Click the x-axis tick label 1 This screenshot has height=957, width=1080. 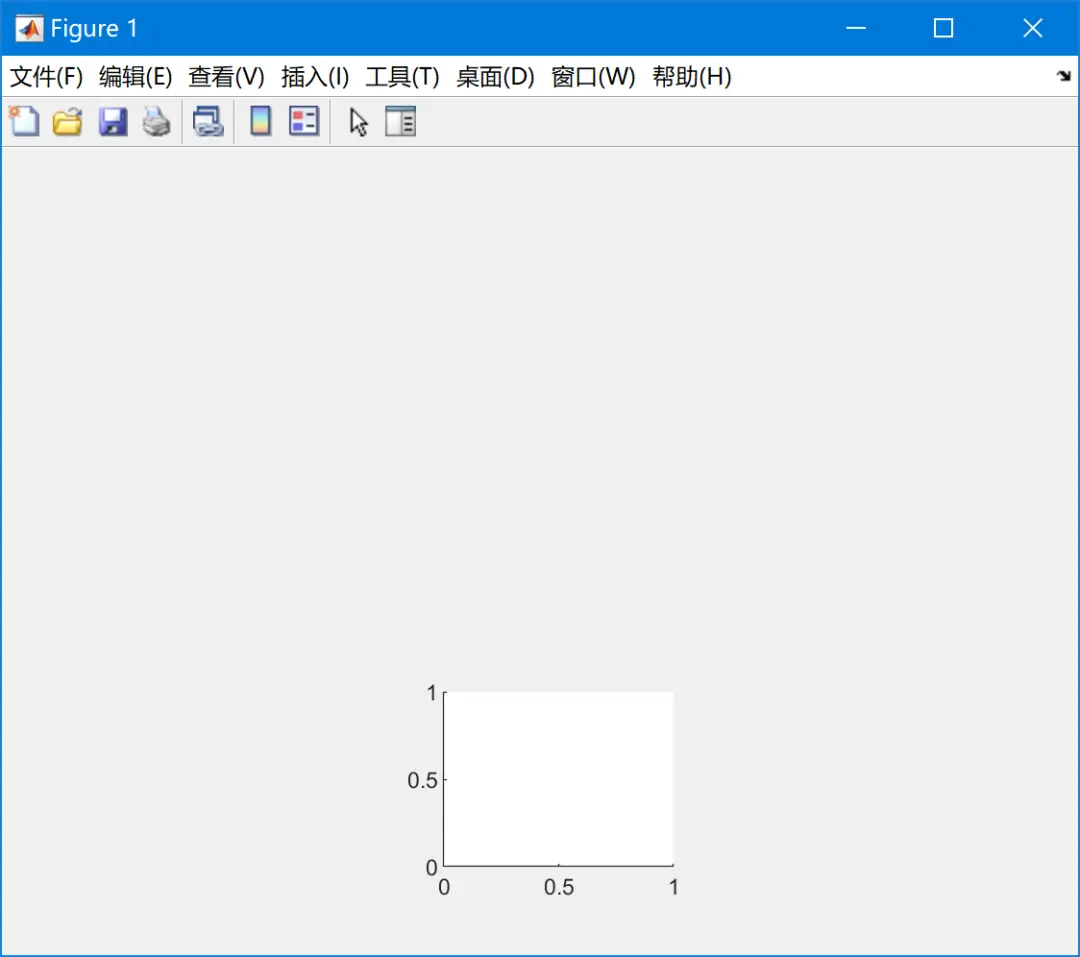(674, 887)
